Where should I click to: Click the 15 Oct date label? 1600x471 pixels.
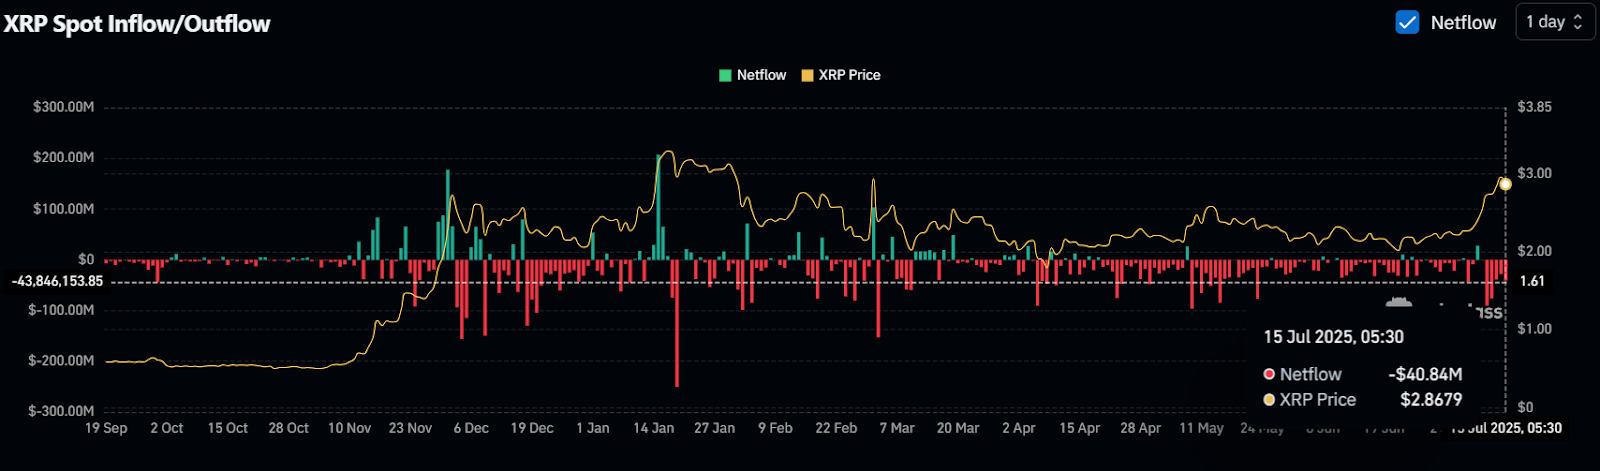pyautogui.click(x=228, y=428)
